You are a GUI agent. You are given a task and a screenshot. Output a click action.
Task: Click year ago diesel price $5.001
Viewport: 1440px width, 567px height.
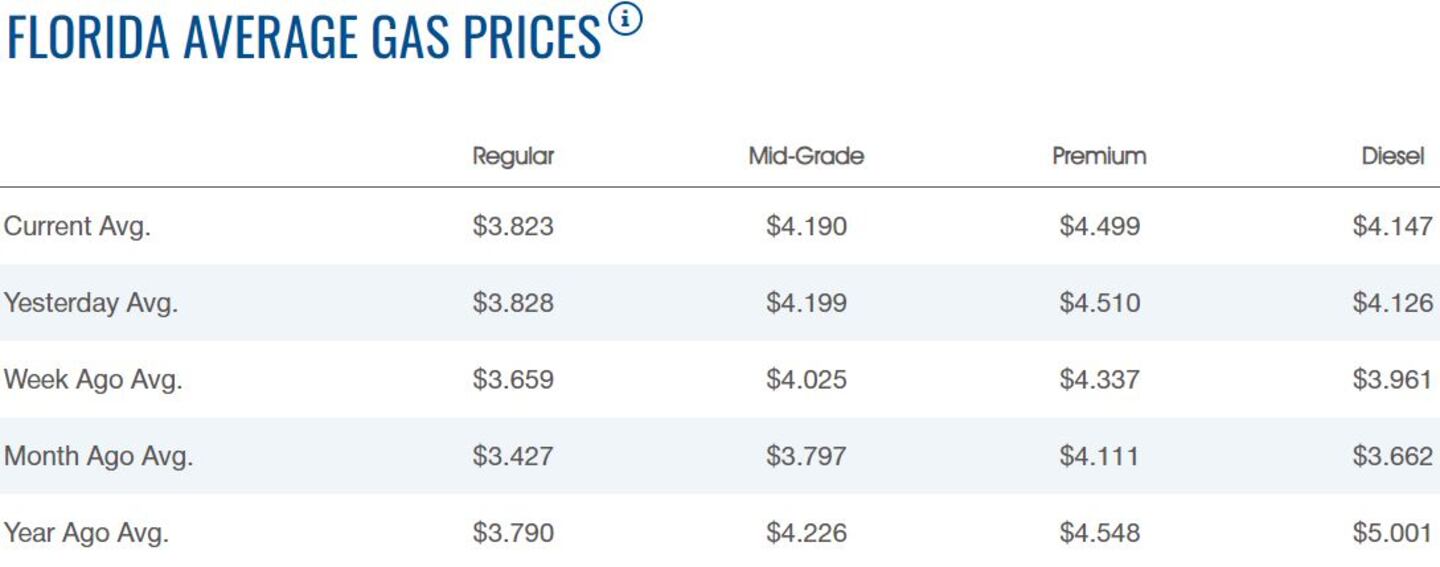(x=1392, y=533)
